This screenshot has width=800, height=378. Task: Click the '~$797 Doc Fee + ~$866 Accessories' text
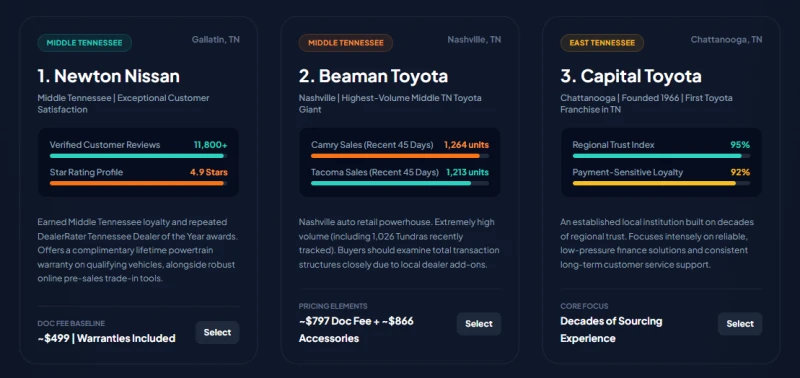coord(356,330)
